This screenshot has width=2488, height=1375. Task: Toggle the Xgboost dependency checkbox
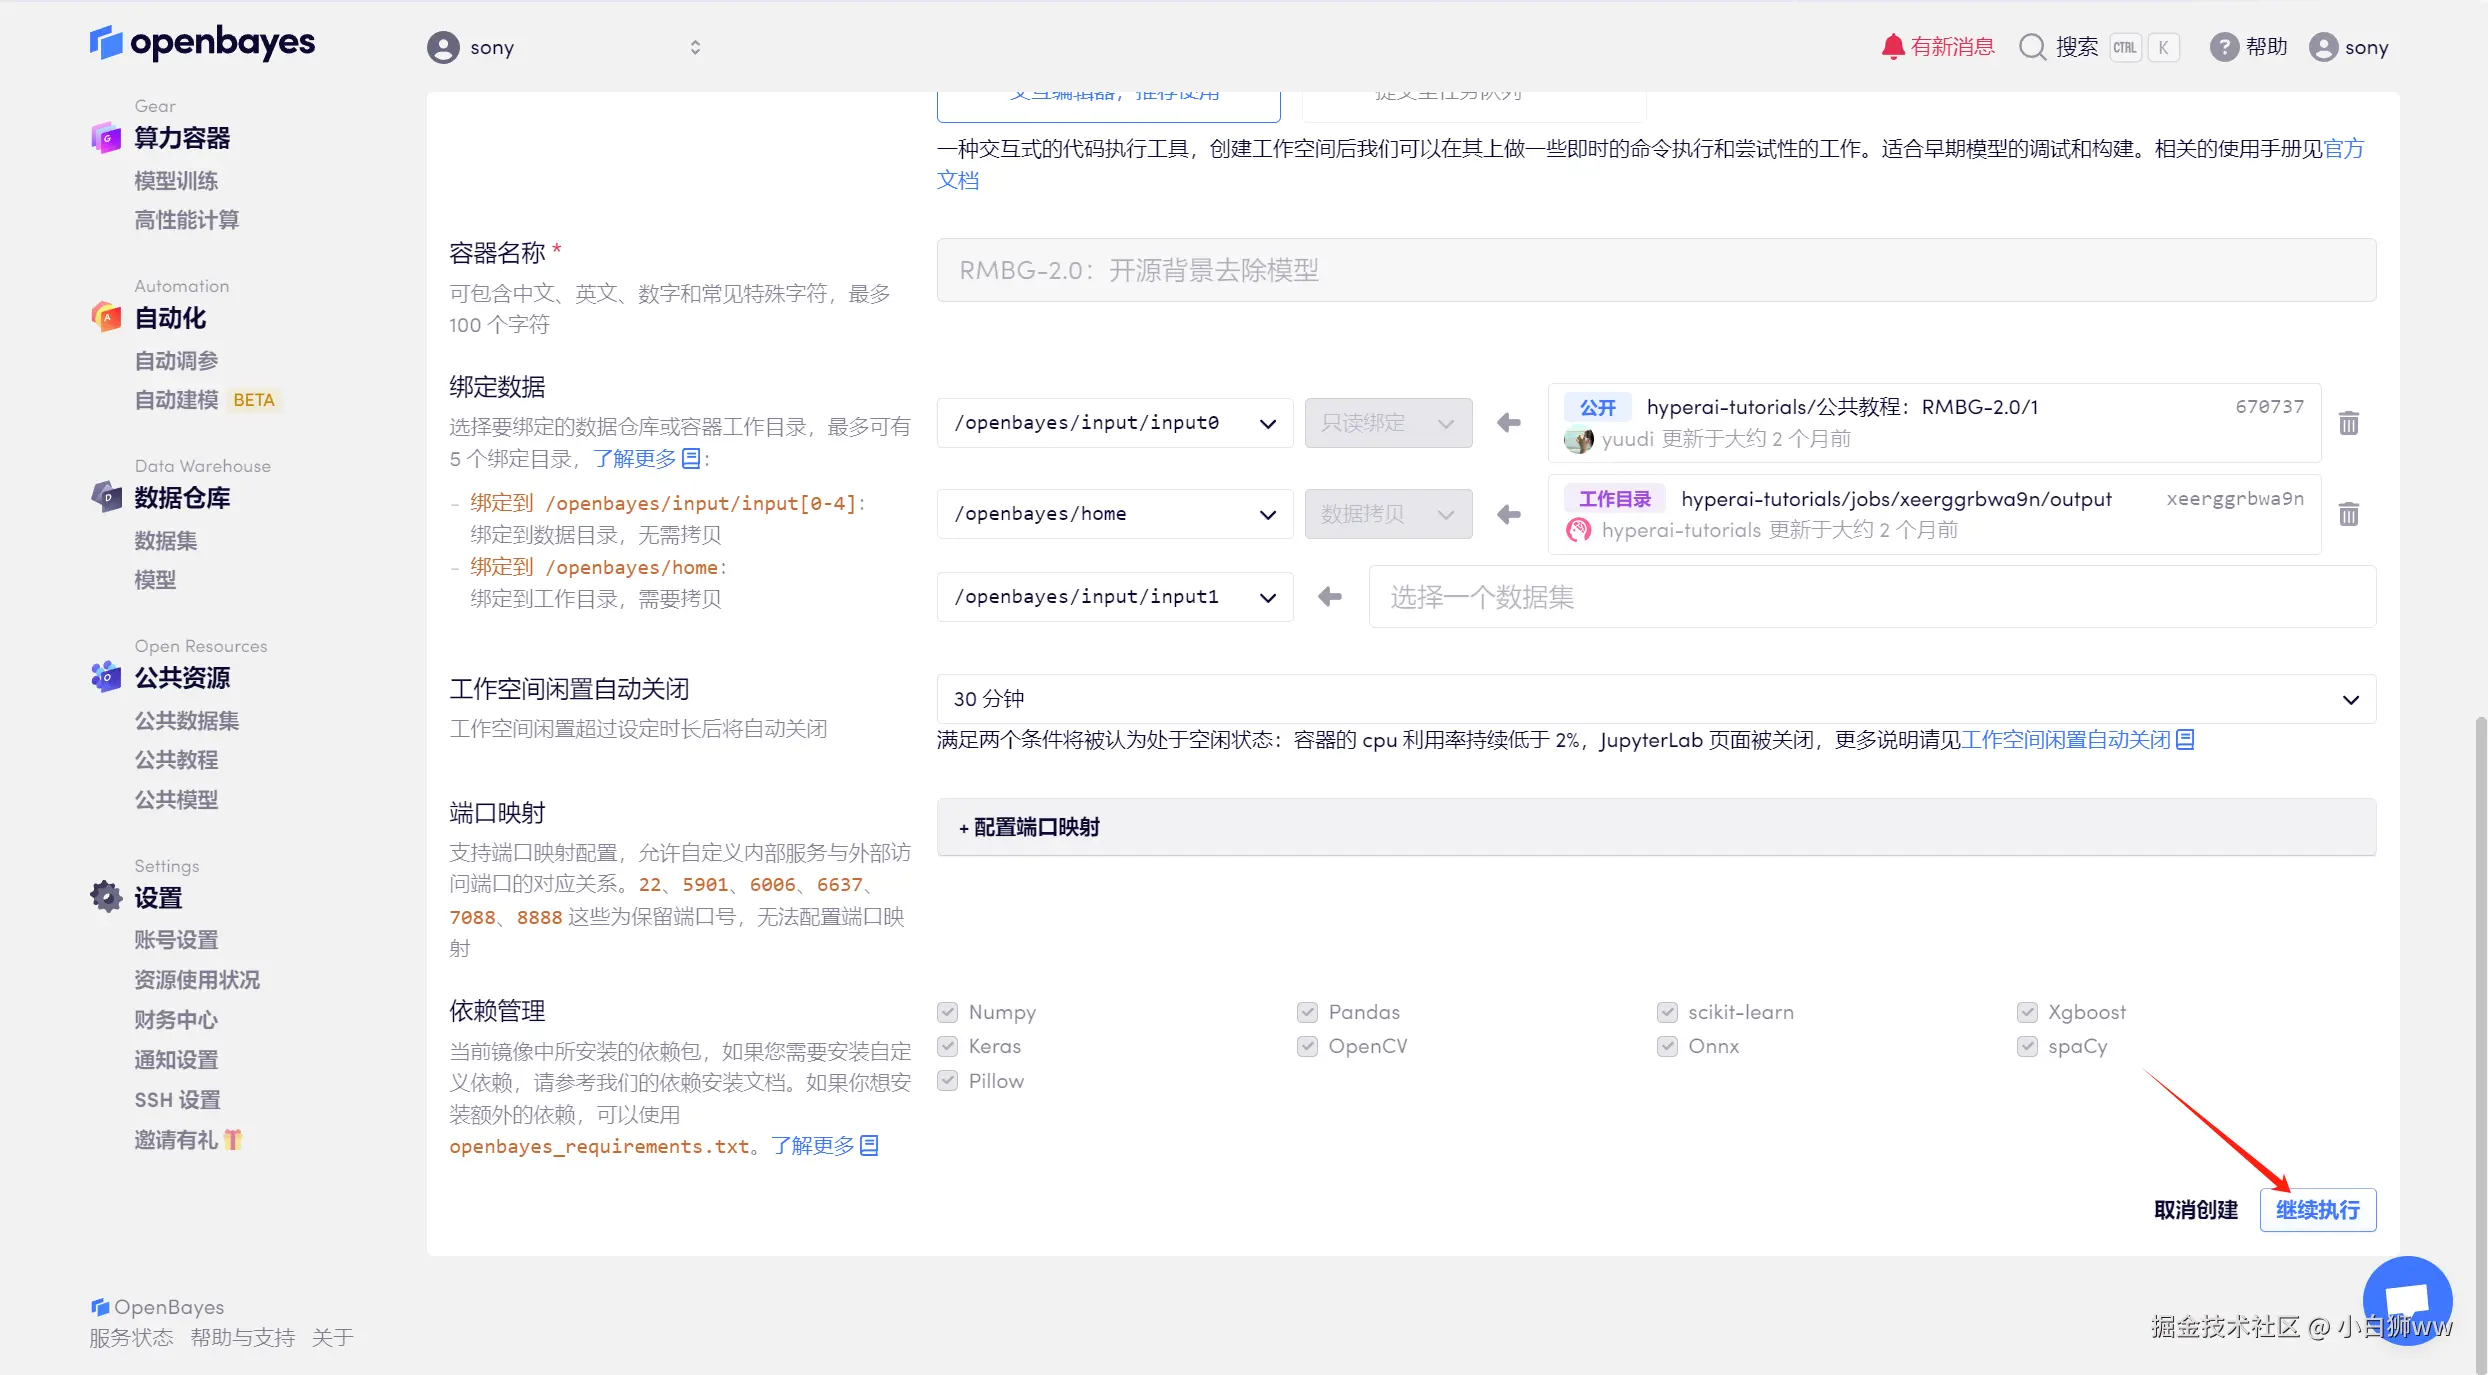point(2027,1012)
